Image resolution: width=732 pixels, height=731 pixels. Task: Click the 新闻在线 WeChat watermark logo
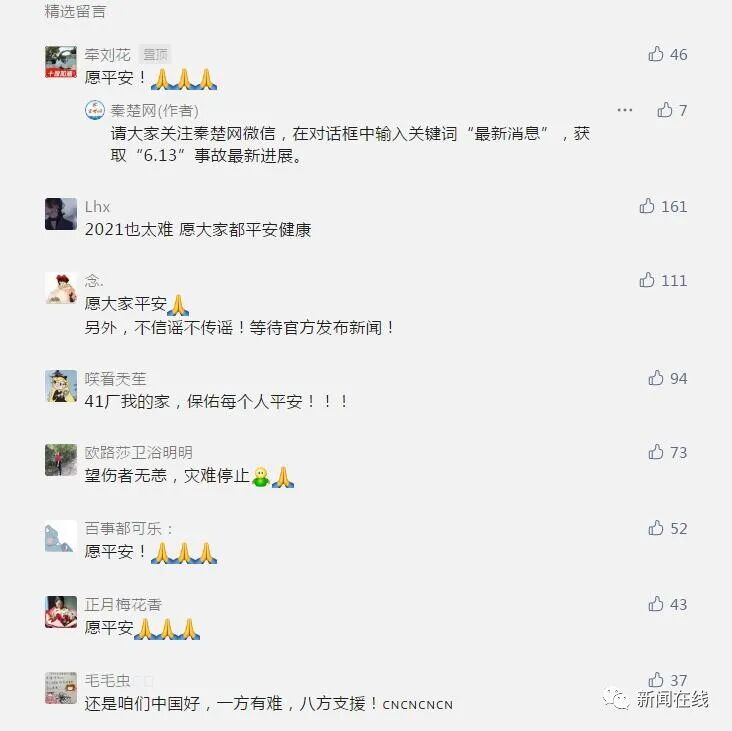click(655, 699)
